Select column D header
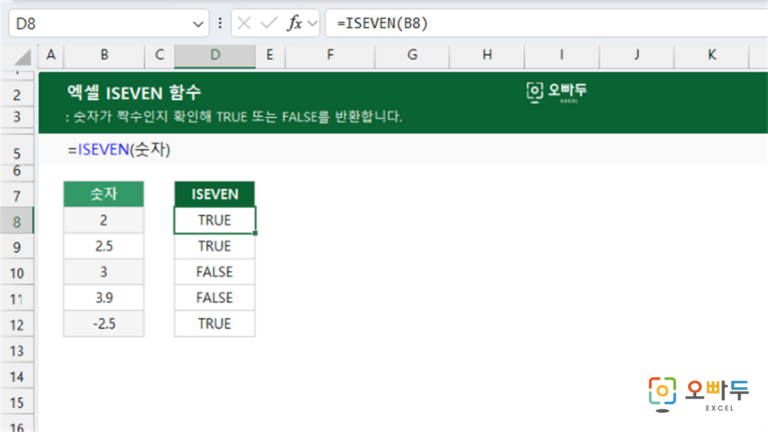The width and height of the screenshot is (768, 432). pos(215,55)
